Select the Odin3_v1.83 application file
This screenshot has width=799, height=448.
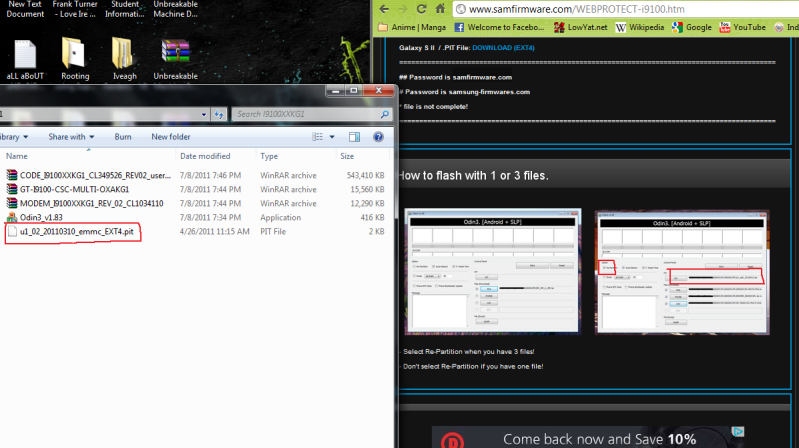coord(40,217)
